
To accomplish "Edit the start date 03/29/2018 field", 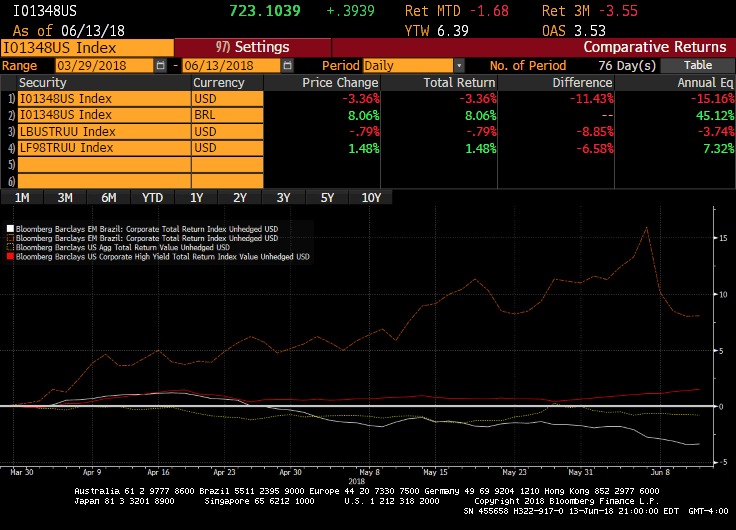I will pos(104,66).
